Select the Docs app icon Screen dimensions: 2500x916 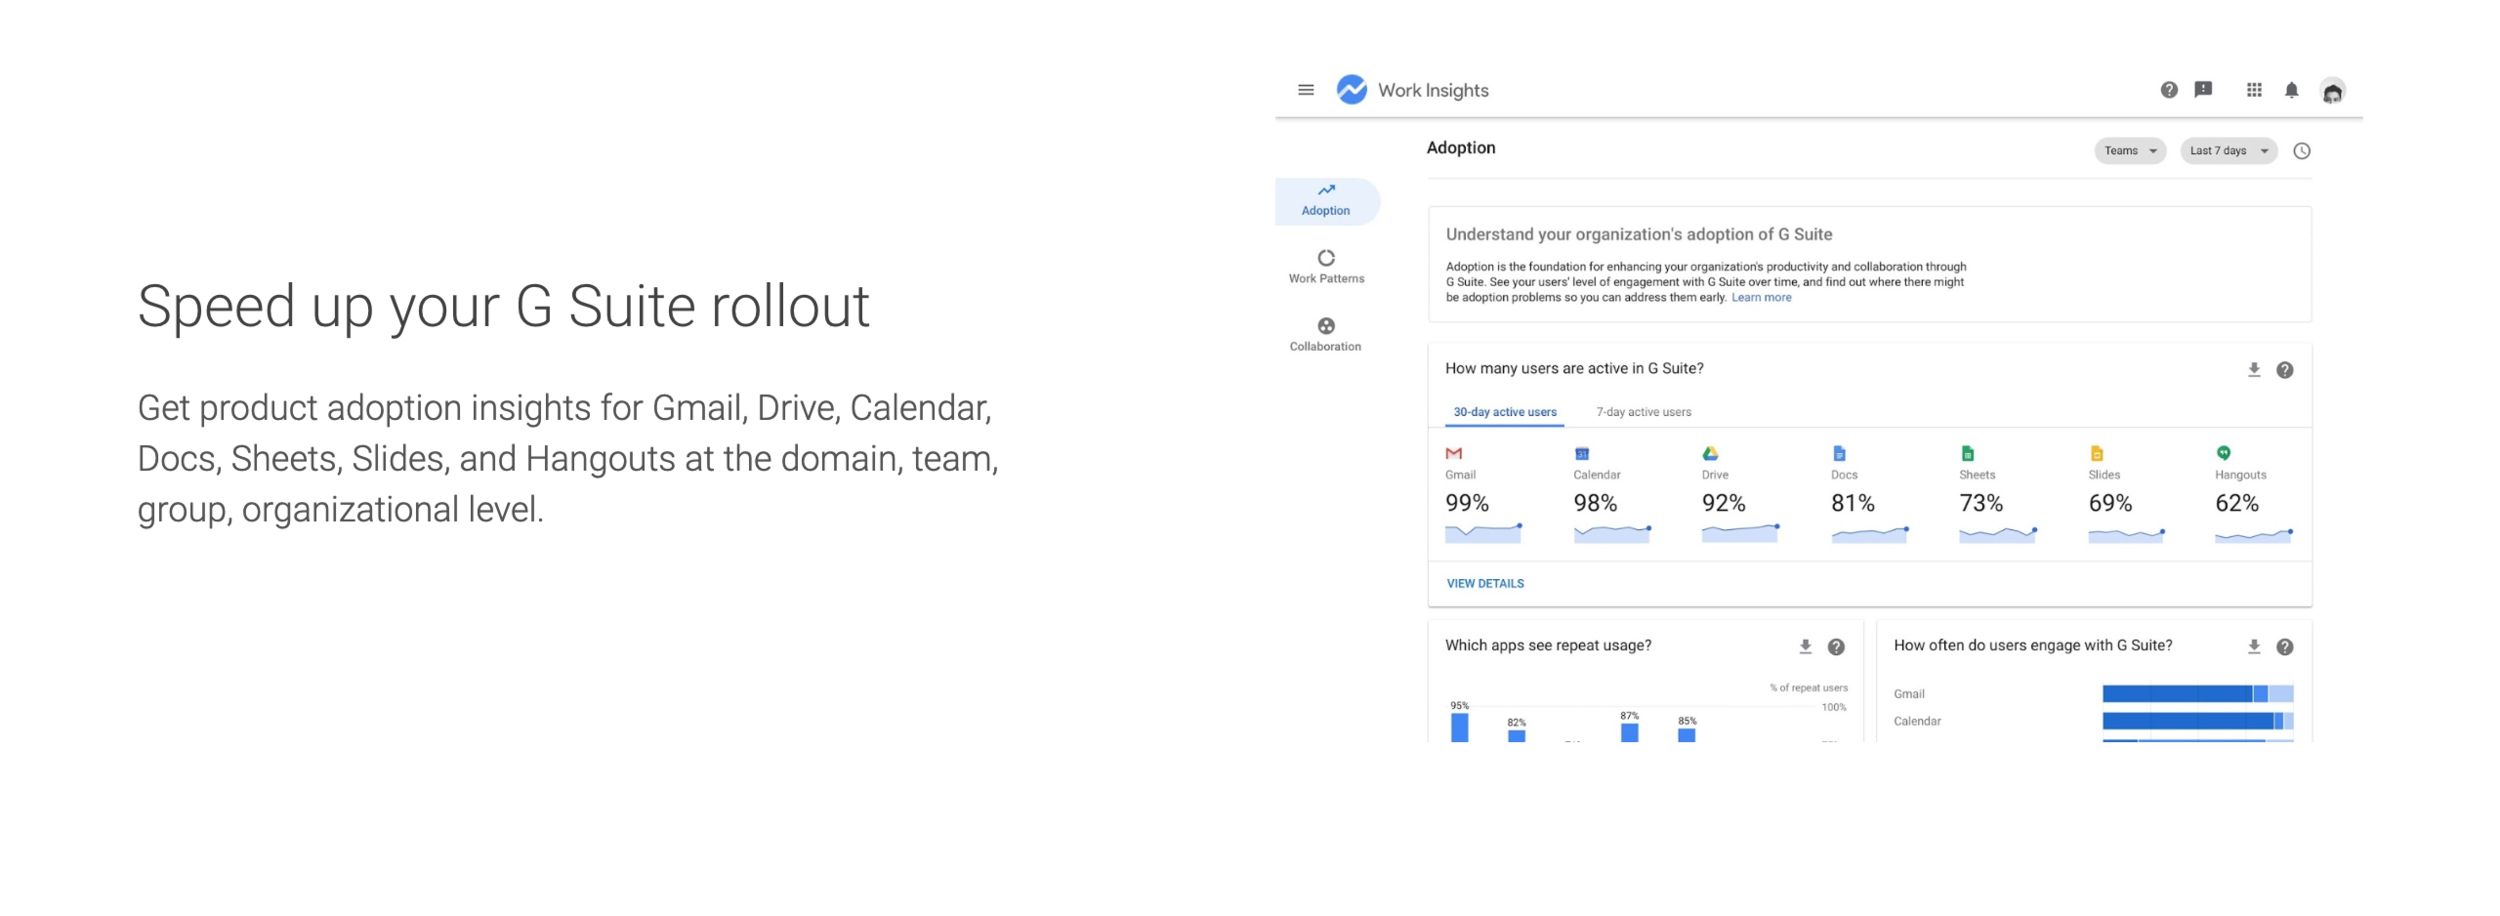point(1839,453)
